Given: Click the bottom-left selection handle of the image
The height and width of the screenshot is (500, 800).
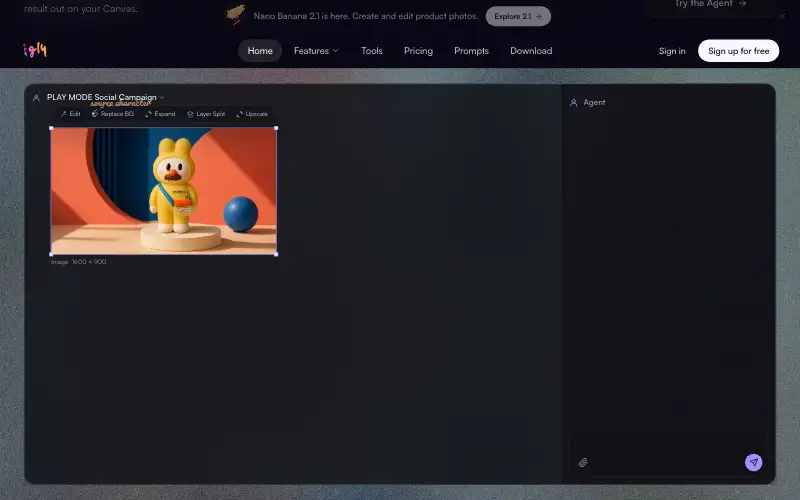Looking at the screenshot, I should click(51, 254).
